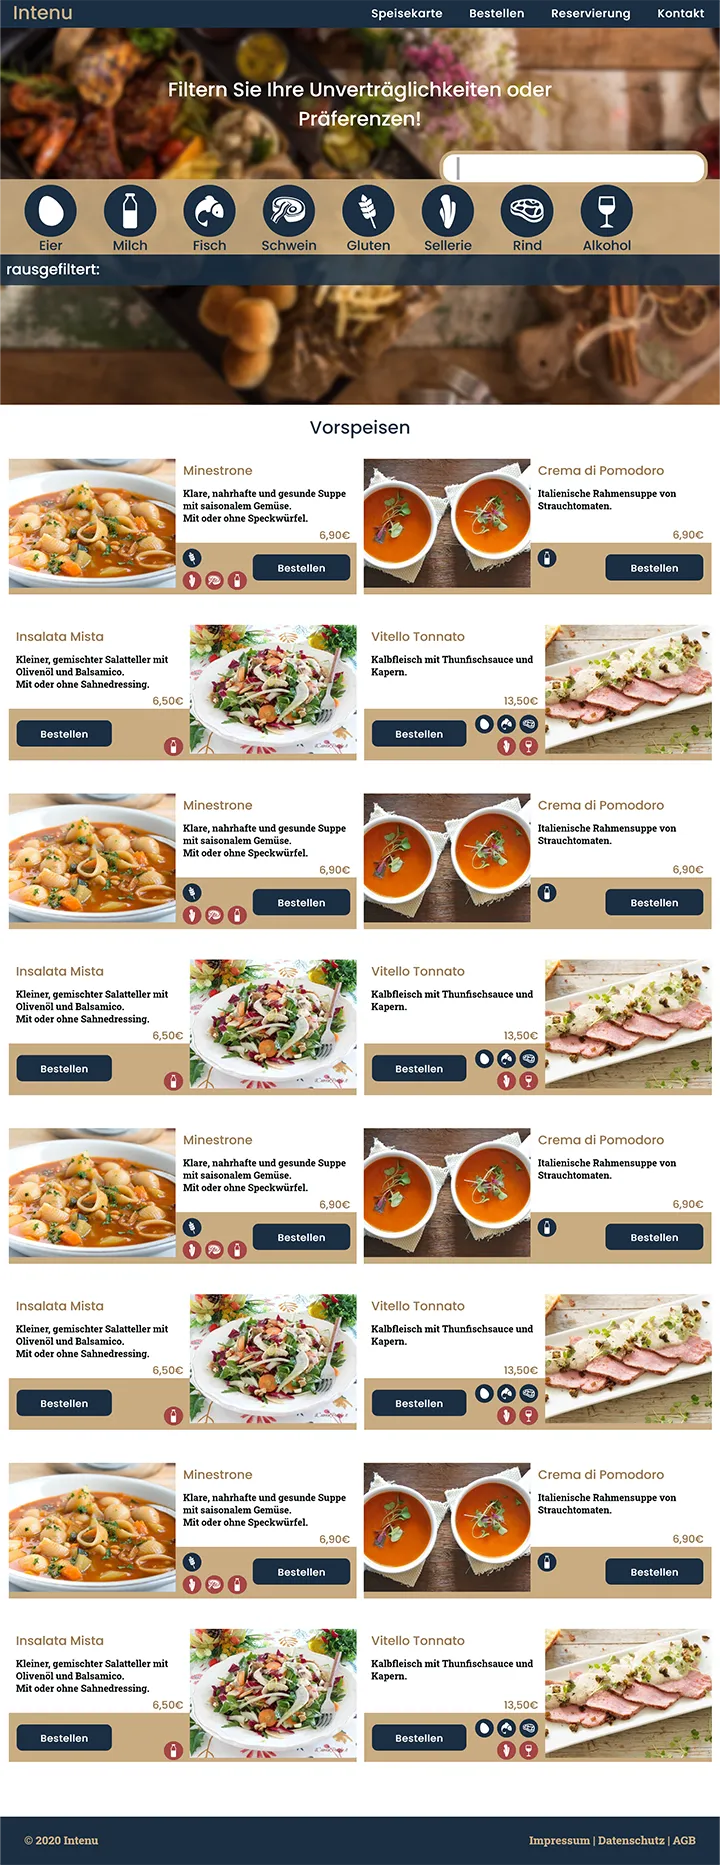The height and width of the screenshot is (1865, 720).
Task: Go to the Reservierung page
Action: coord(591,14)
